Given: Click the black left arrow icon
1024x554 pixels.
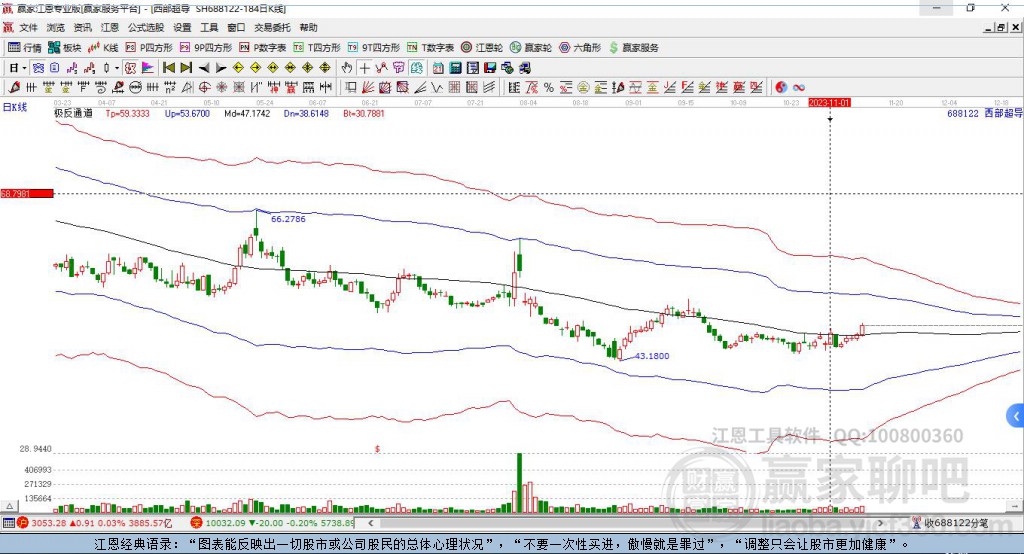Looking at the screenshot, I should point(204,68).
